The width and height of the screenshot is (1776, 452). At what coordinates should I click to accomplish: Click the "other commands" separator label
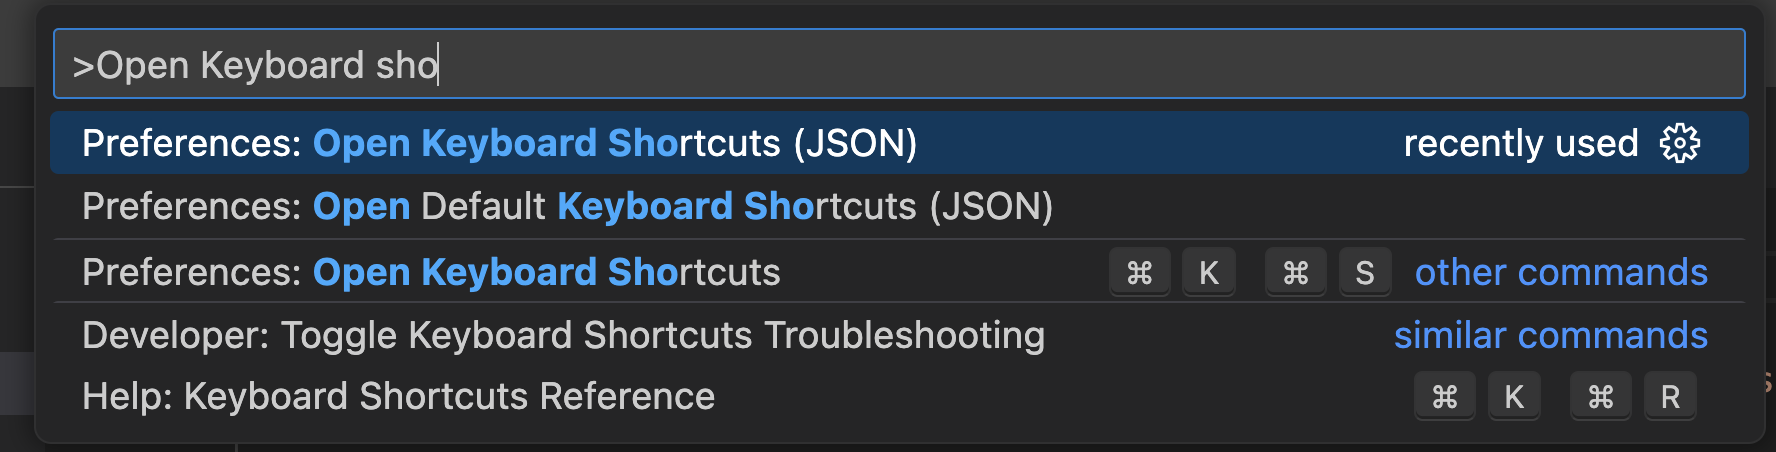click(x=1561, y=272)
